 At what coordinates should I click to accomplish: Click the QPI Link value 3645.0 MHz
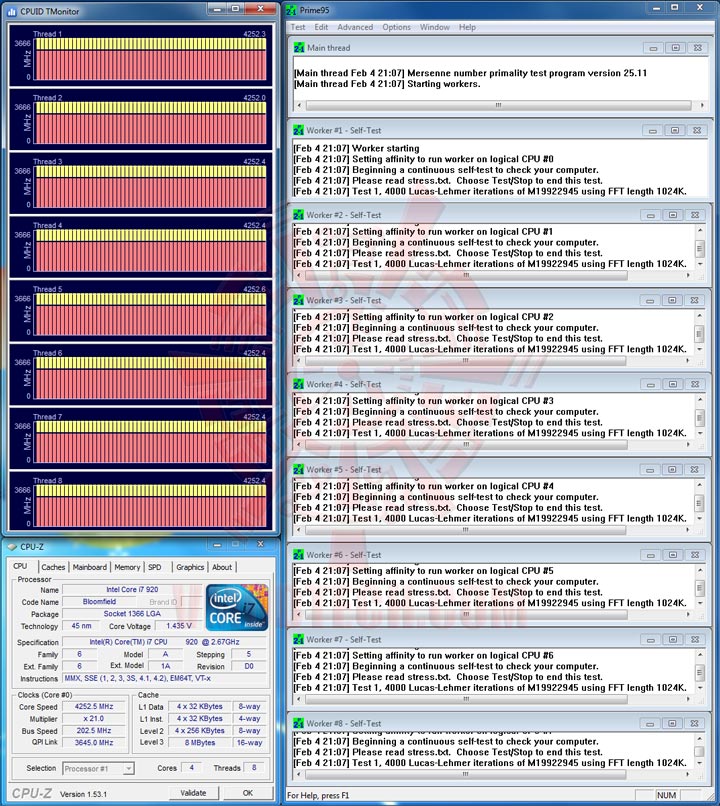(x=94, y=743)
